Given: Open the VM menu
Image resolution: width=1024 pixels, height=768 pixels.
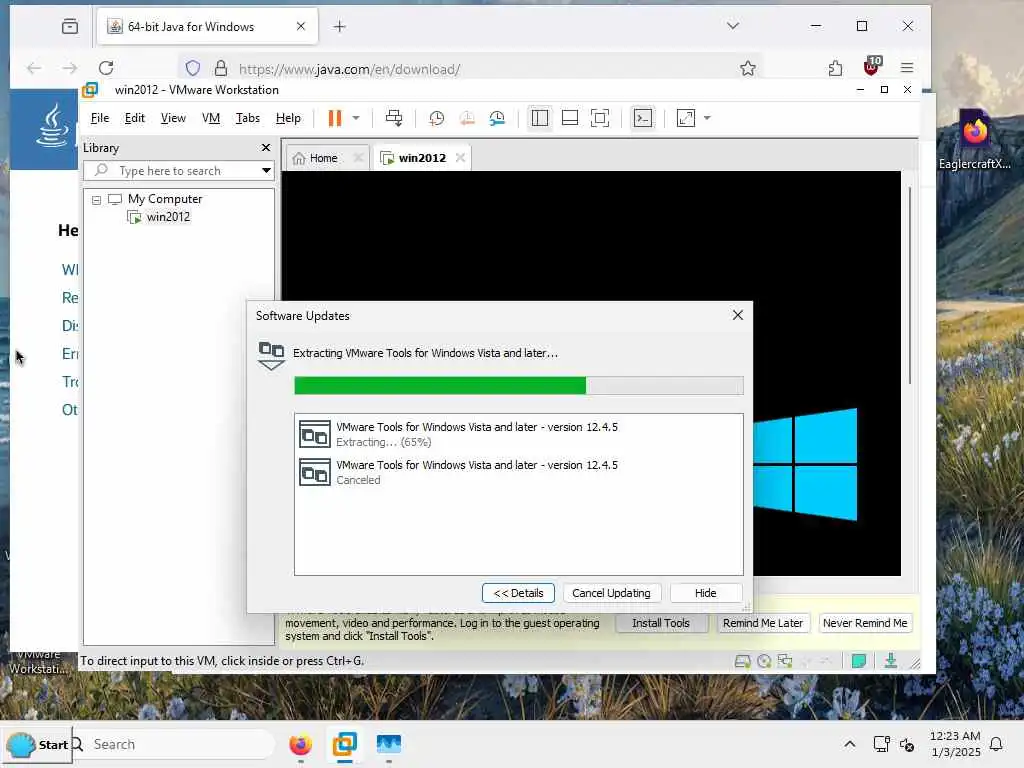Looking at the screenshot, I should point(211,118).
